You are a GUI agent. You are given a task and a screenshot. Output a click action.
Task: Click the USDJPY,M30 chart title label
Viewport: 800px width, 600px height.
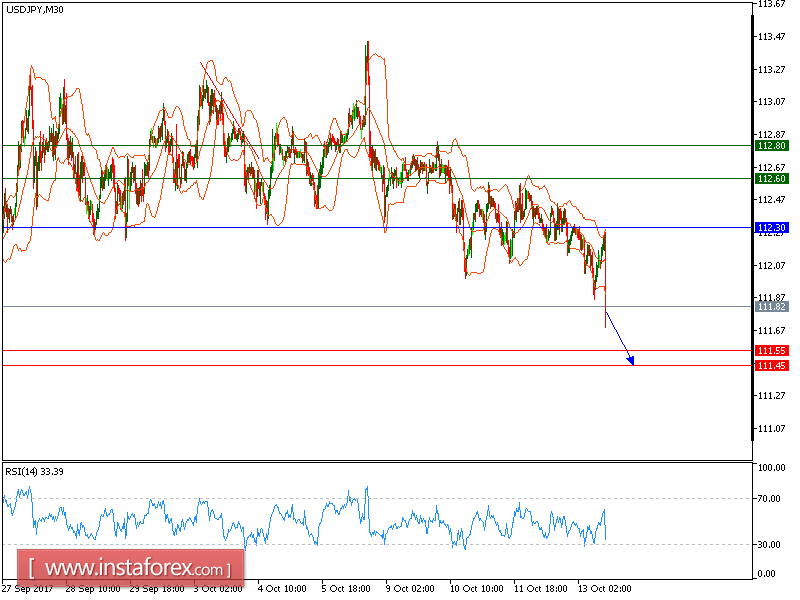(x=35, y=10)
